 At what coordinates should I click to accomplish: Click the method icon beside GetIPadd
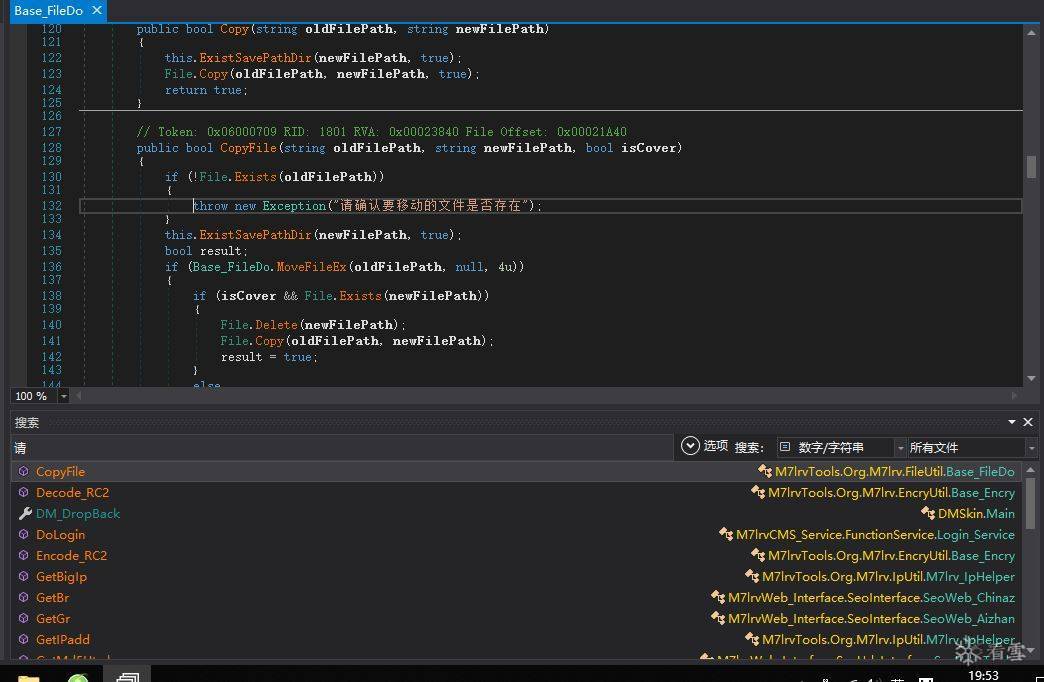(x=24, y=639)
